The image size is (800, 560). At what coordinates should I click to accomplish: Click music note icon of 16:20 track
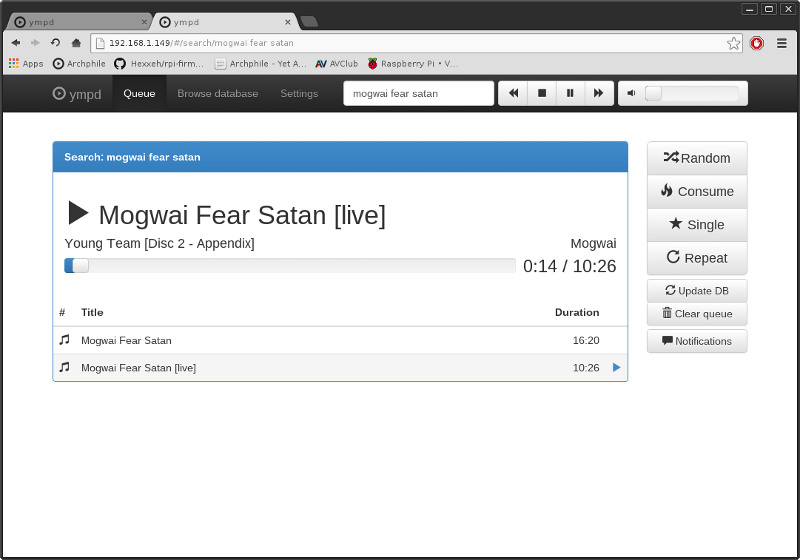coord(64,340)
